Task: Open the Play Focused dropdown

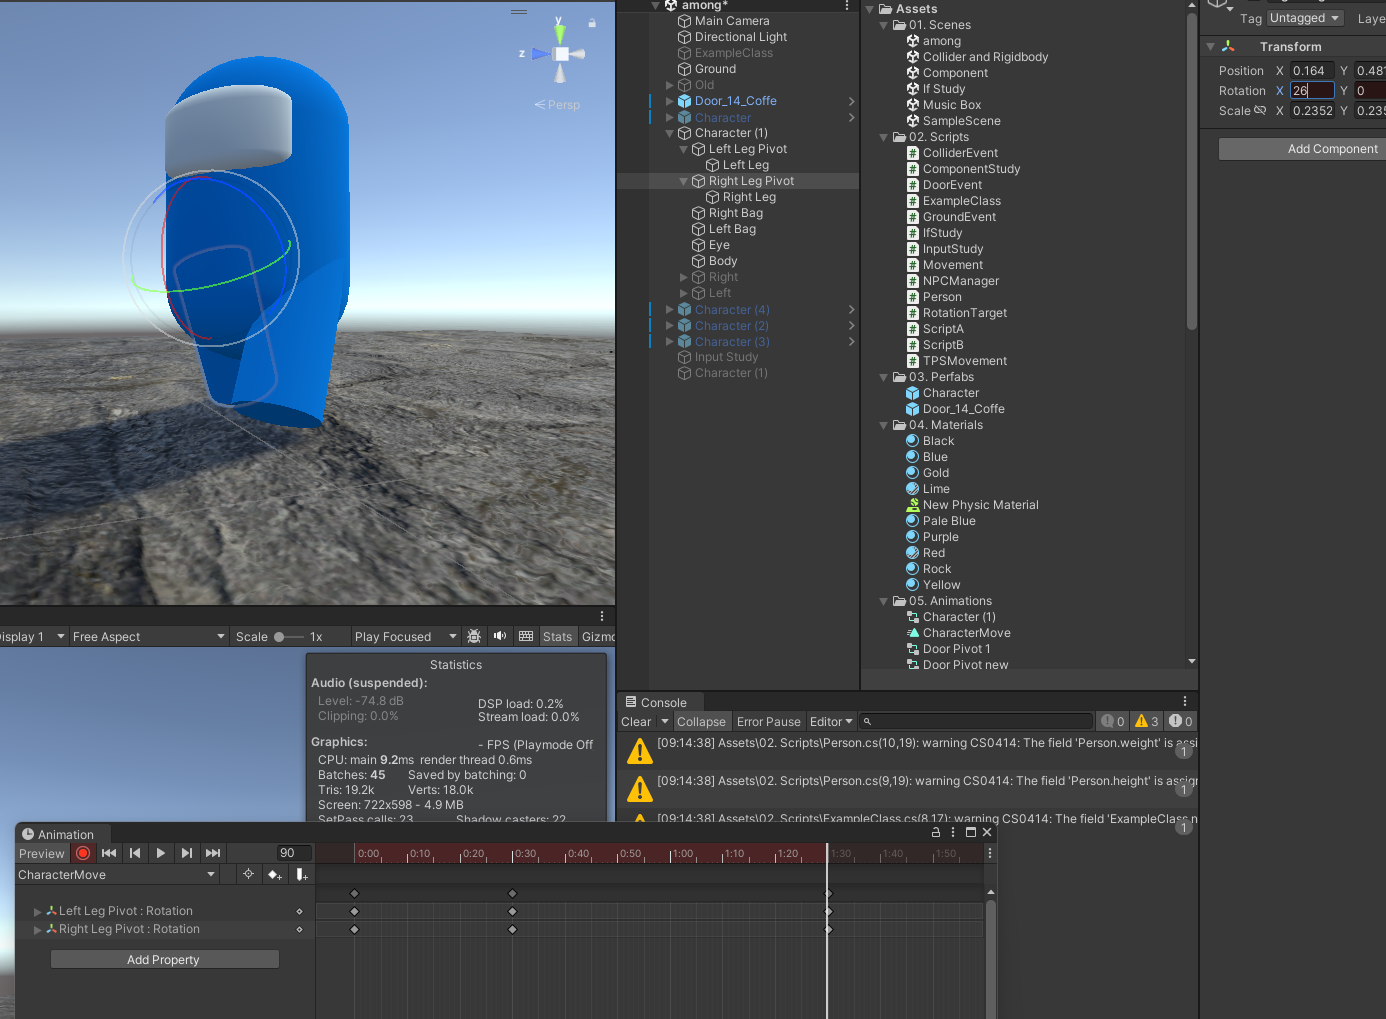Action: [405, 636]
